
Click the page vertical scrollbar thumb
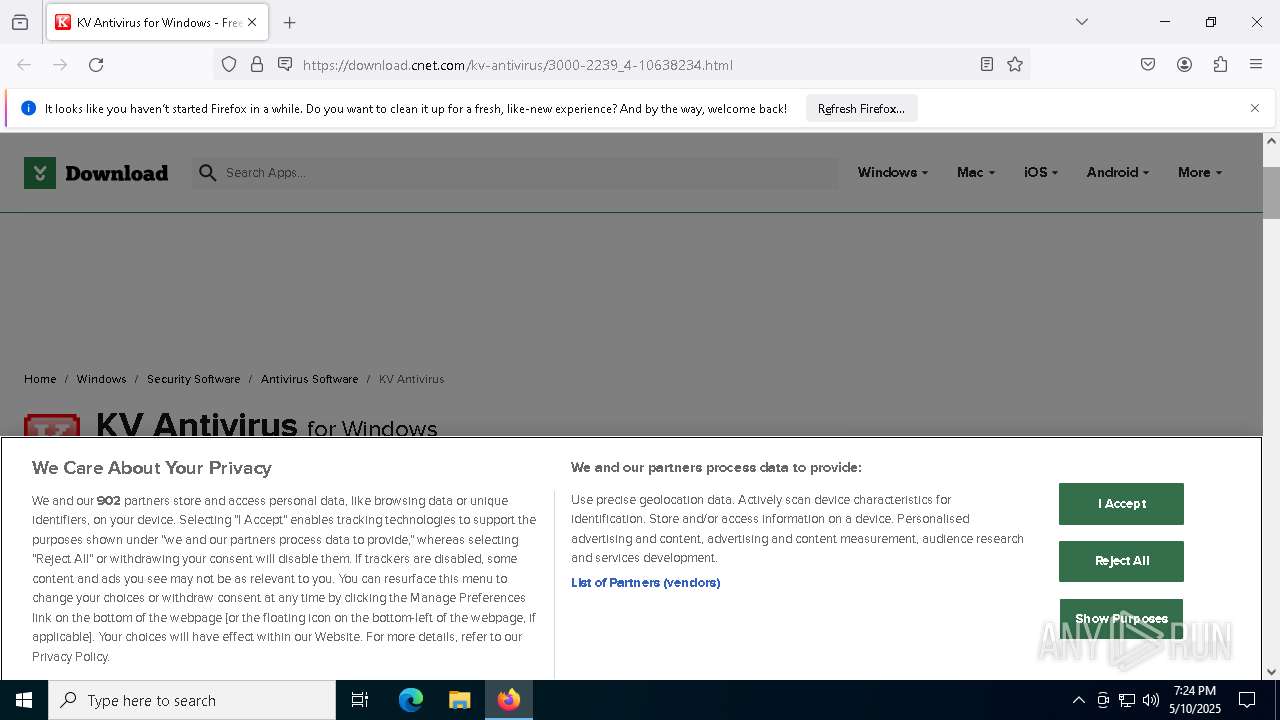[x=1271, y=192]
